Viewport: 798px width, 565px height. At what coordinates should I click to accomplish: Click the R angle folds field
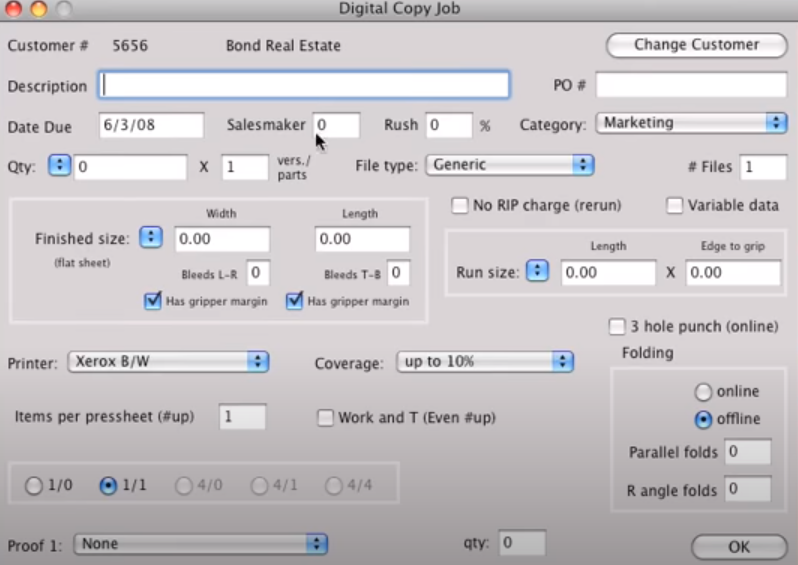pyautogui.click(x=747, y=489)
